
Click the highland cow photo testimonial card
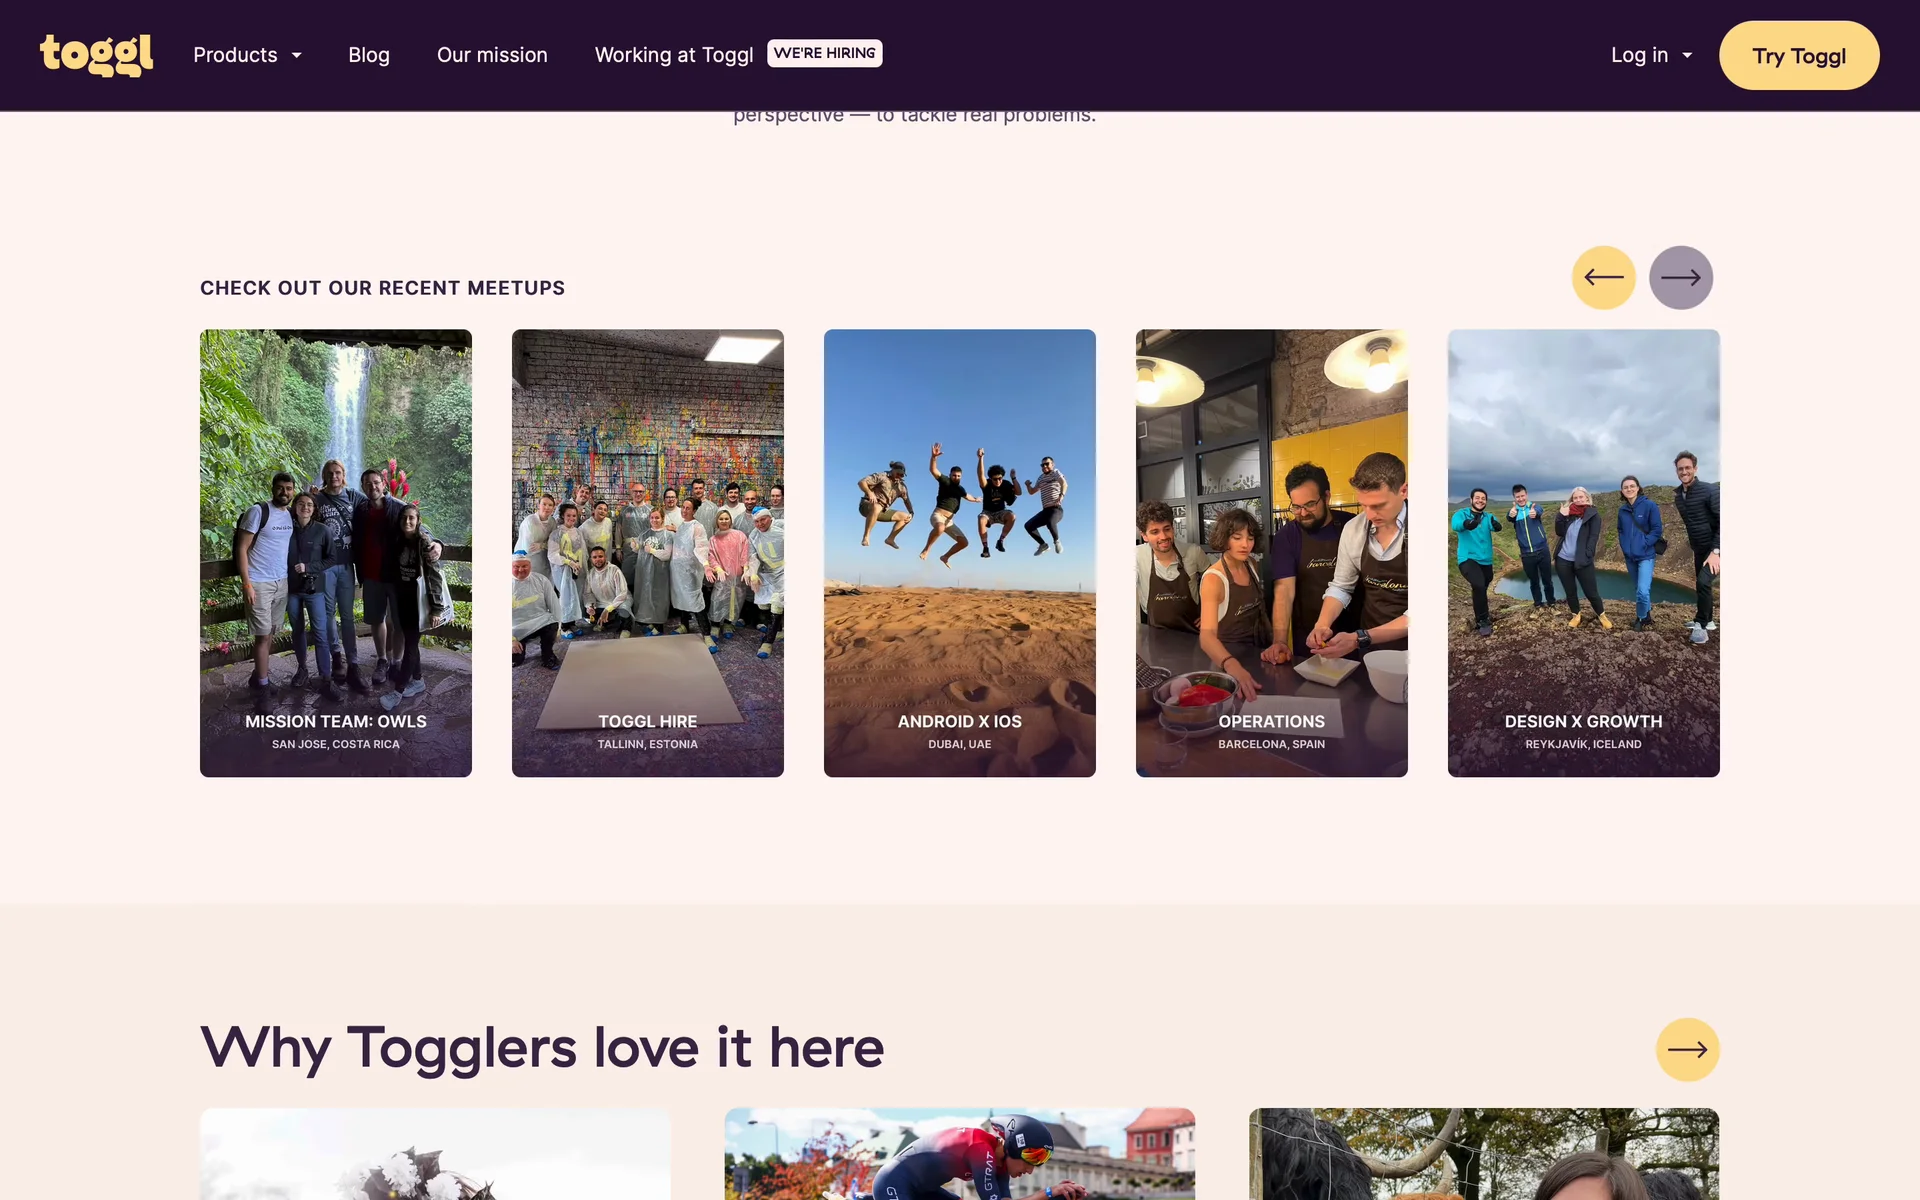pyautogui.click(x=1484, y=1153)
